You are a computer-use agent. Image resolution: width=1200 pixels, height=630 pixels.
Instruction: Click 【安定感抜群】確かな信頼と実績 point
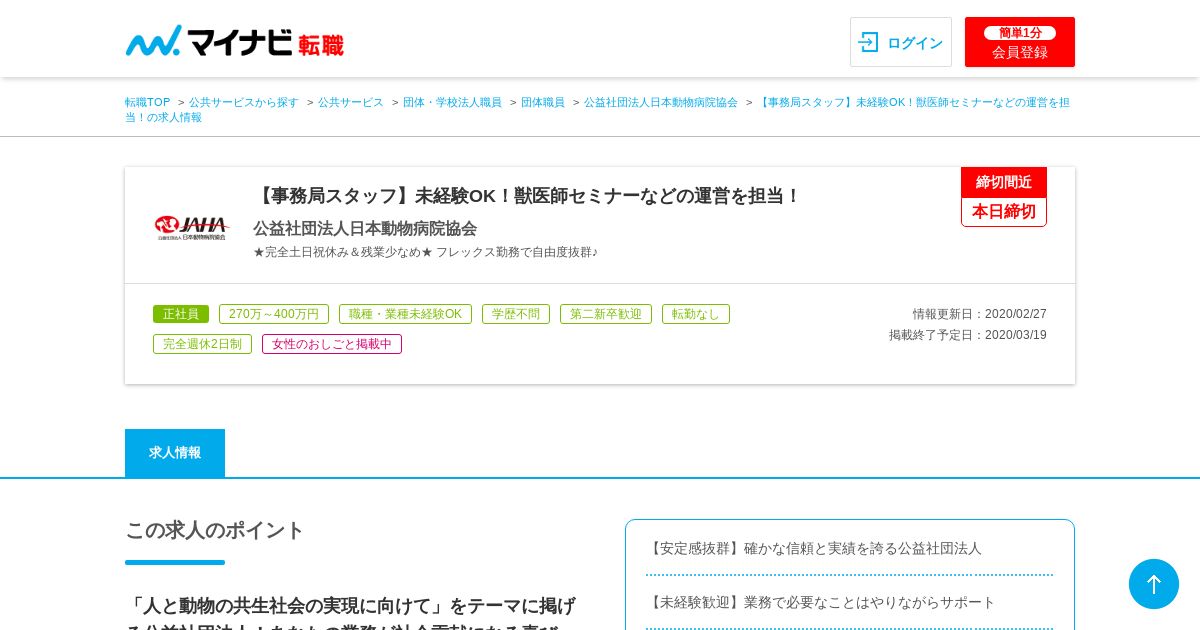814,548
